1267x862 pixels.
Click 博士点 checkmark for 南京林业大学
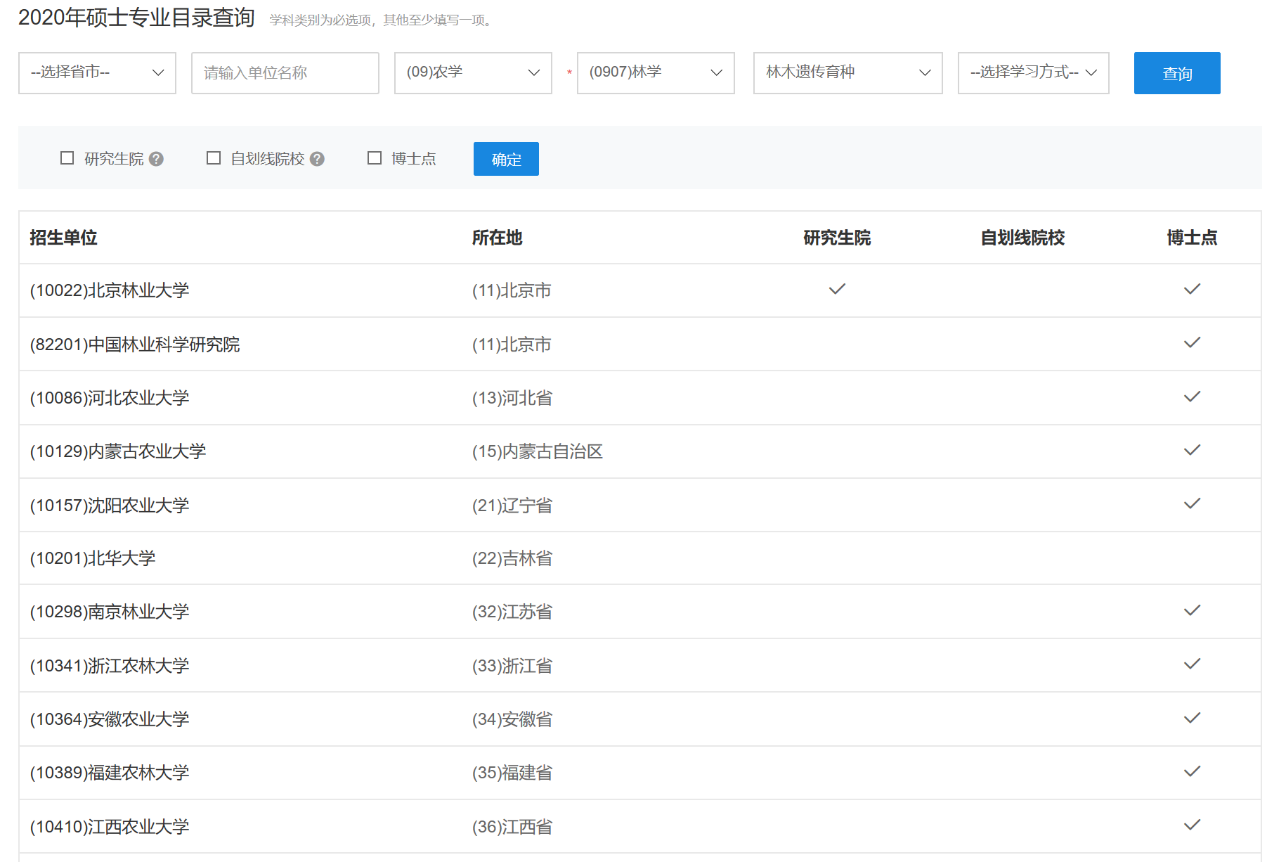1192,610
